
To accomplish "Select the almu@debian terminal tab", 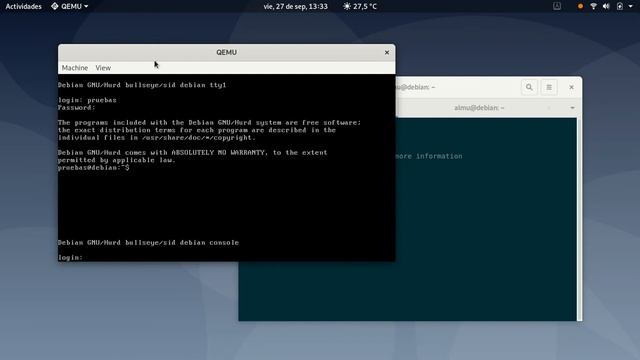I will pos(479,108).
